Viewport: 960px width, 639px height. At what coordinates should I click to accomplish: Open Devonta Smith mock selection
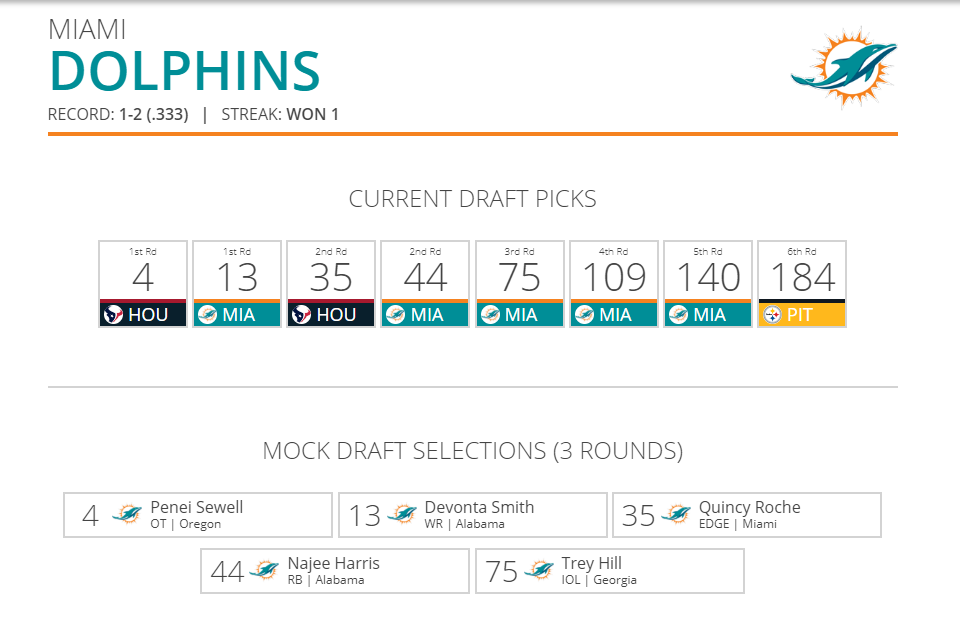[473, 515]
